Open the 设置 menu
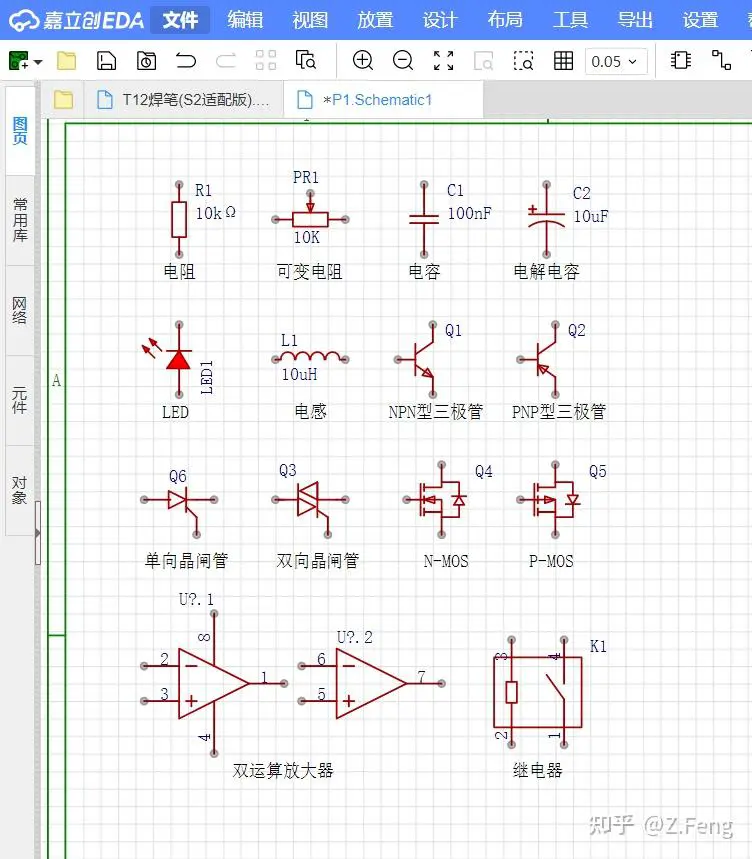Screen dimensions: 752x859 pos(700,20)
